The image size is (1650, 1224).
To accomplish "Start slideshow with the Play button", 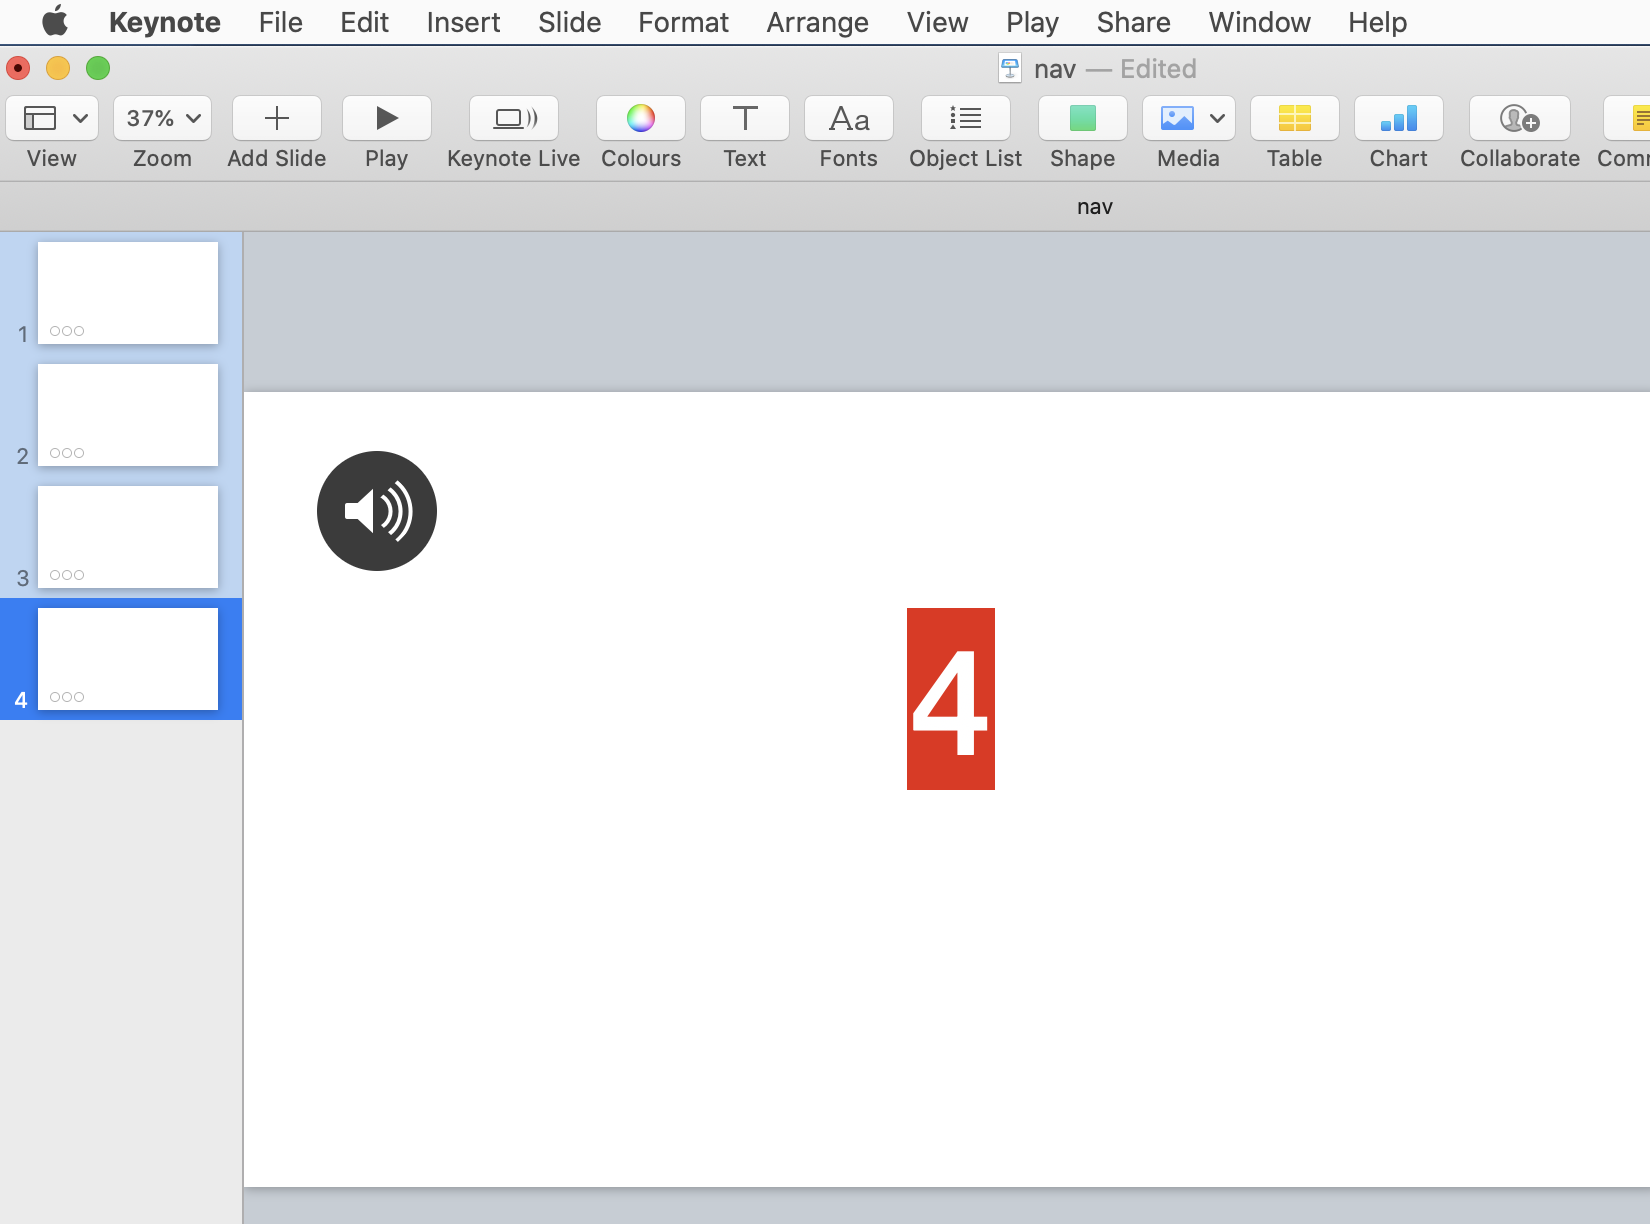I will [x=386, y=119].
